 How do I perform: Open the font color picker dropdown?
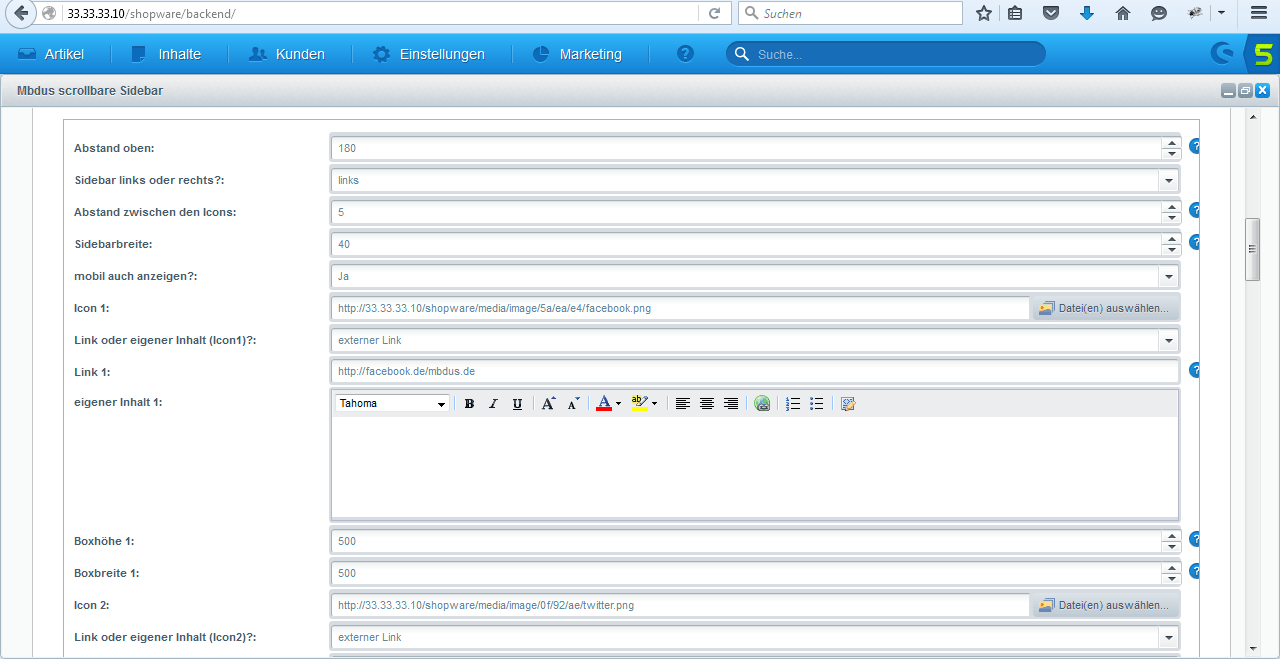pyautogui.click(x=618, y=403)
